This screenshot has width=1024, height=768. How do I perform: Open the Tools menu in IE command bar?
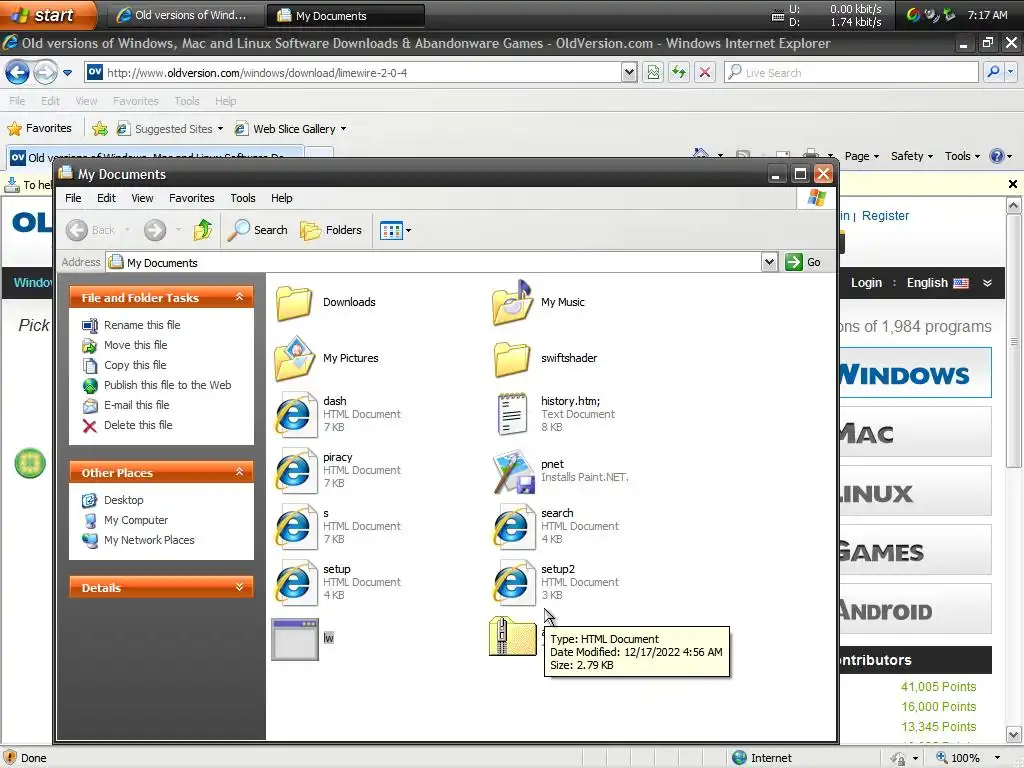tap(962, 156)
